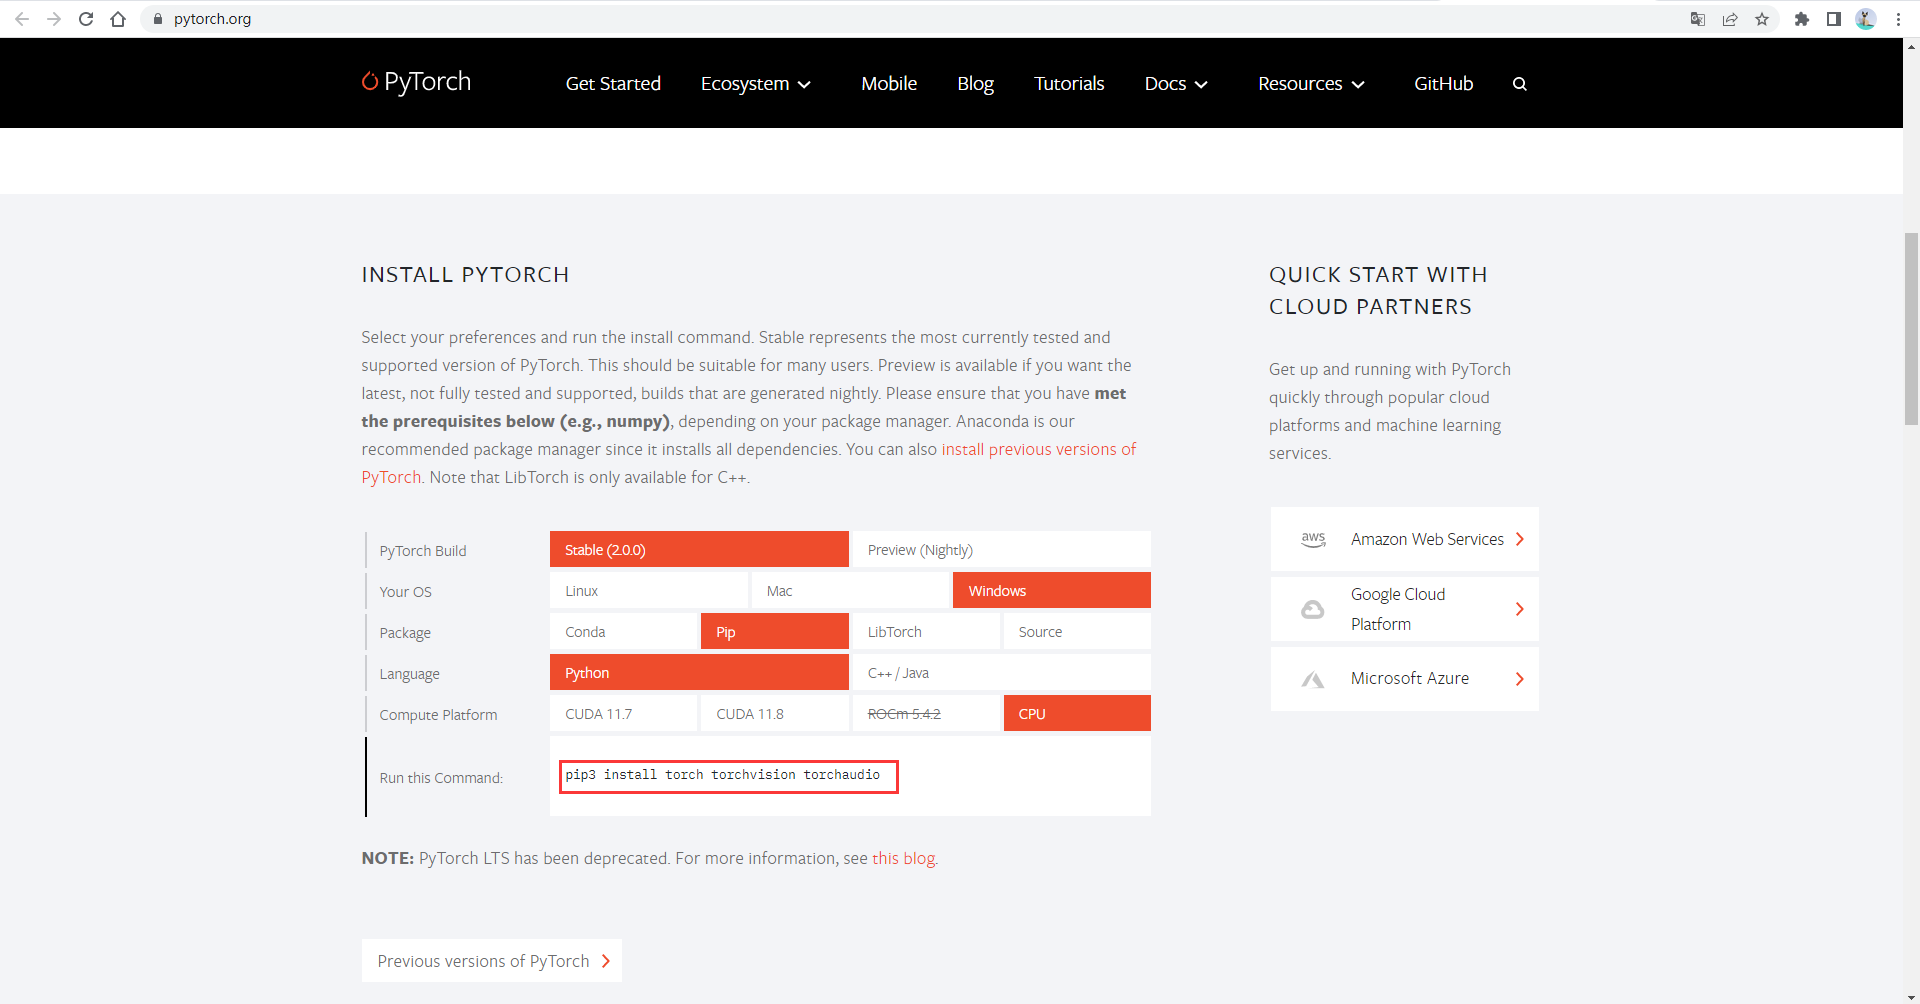This screenshot has height=1004, width=1920.
Task: Open the Blog nav item
Action: [976, 84]
